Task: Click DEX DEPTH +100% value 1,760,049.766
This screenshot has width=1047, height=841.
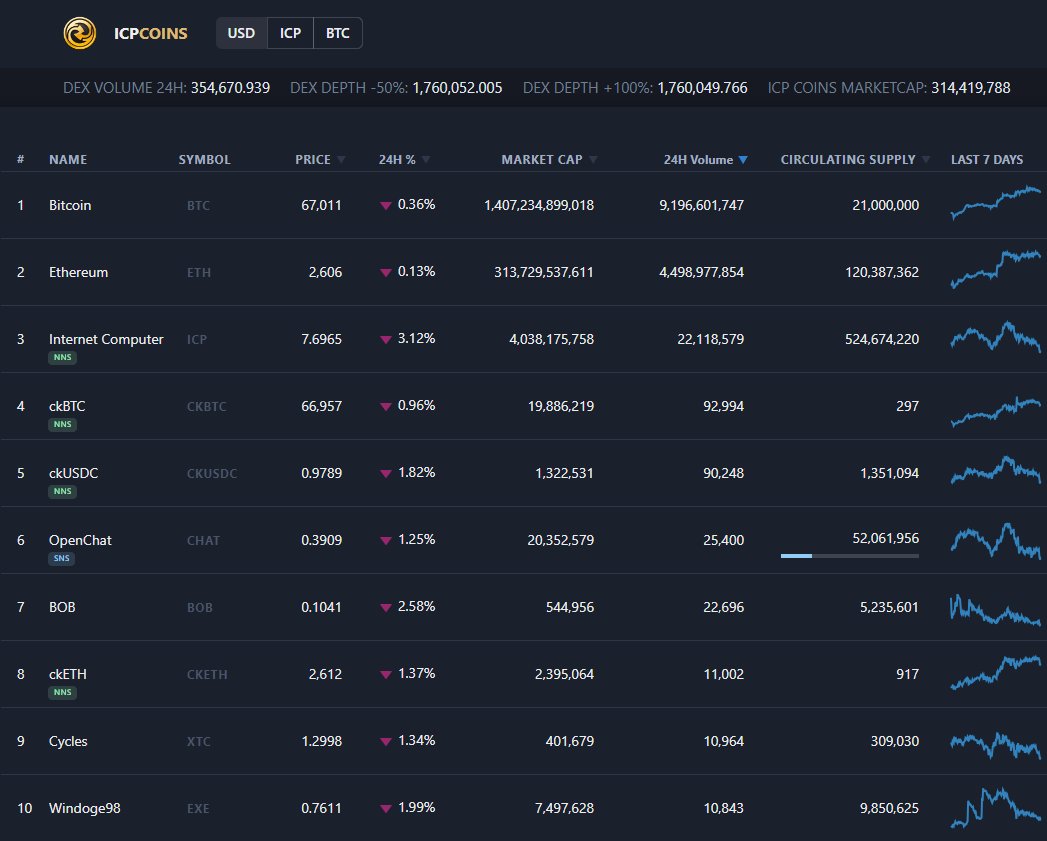Action: pyautogui.click(x=702, y=88)
